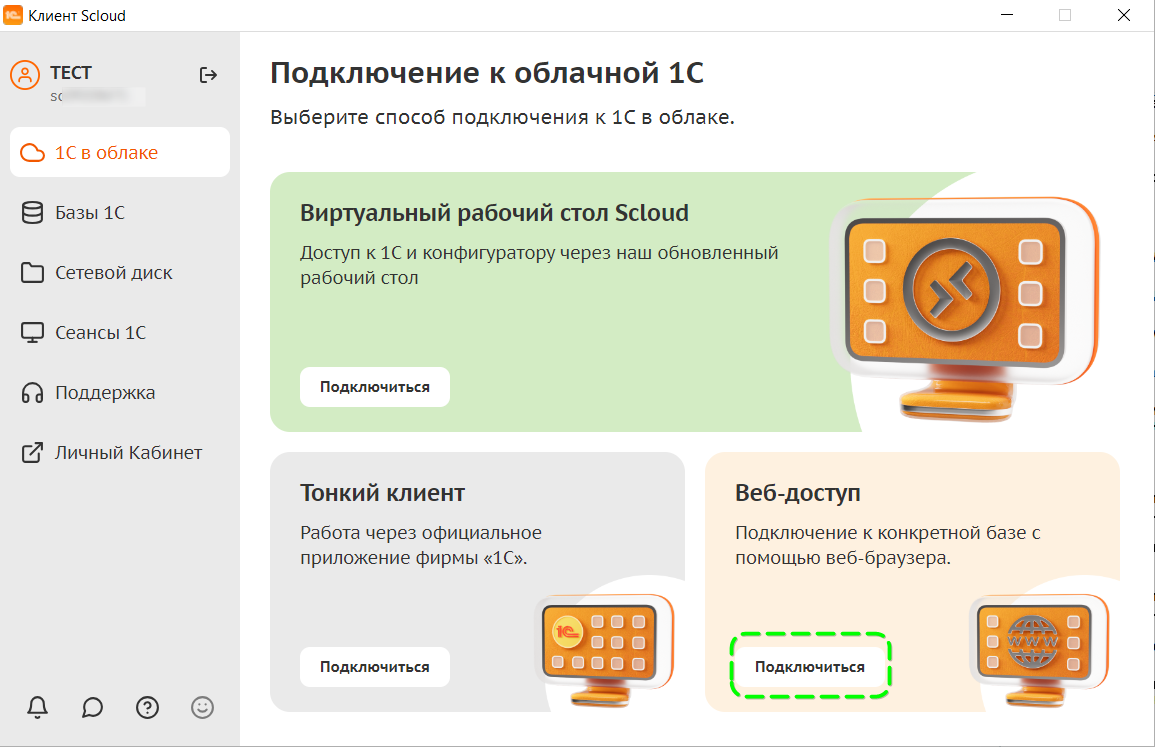Screen dimensions: 1155x747
Task: Click the database icon for Базы 1С
Action: coord(32,212)
